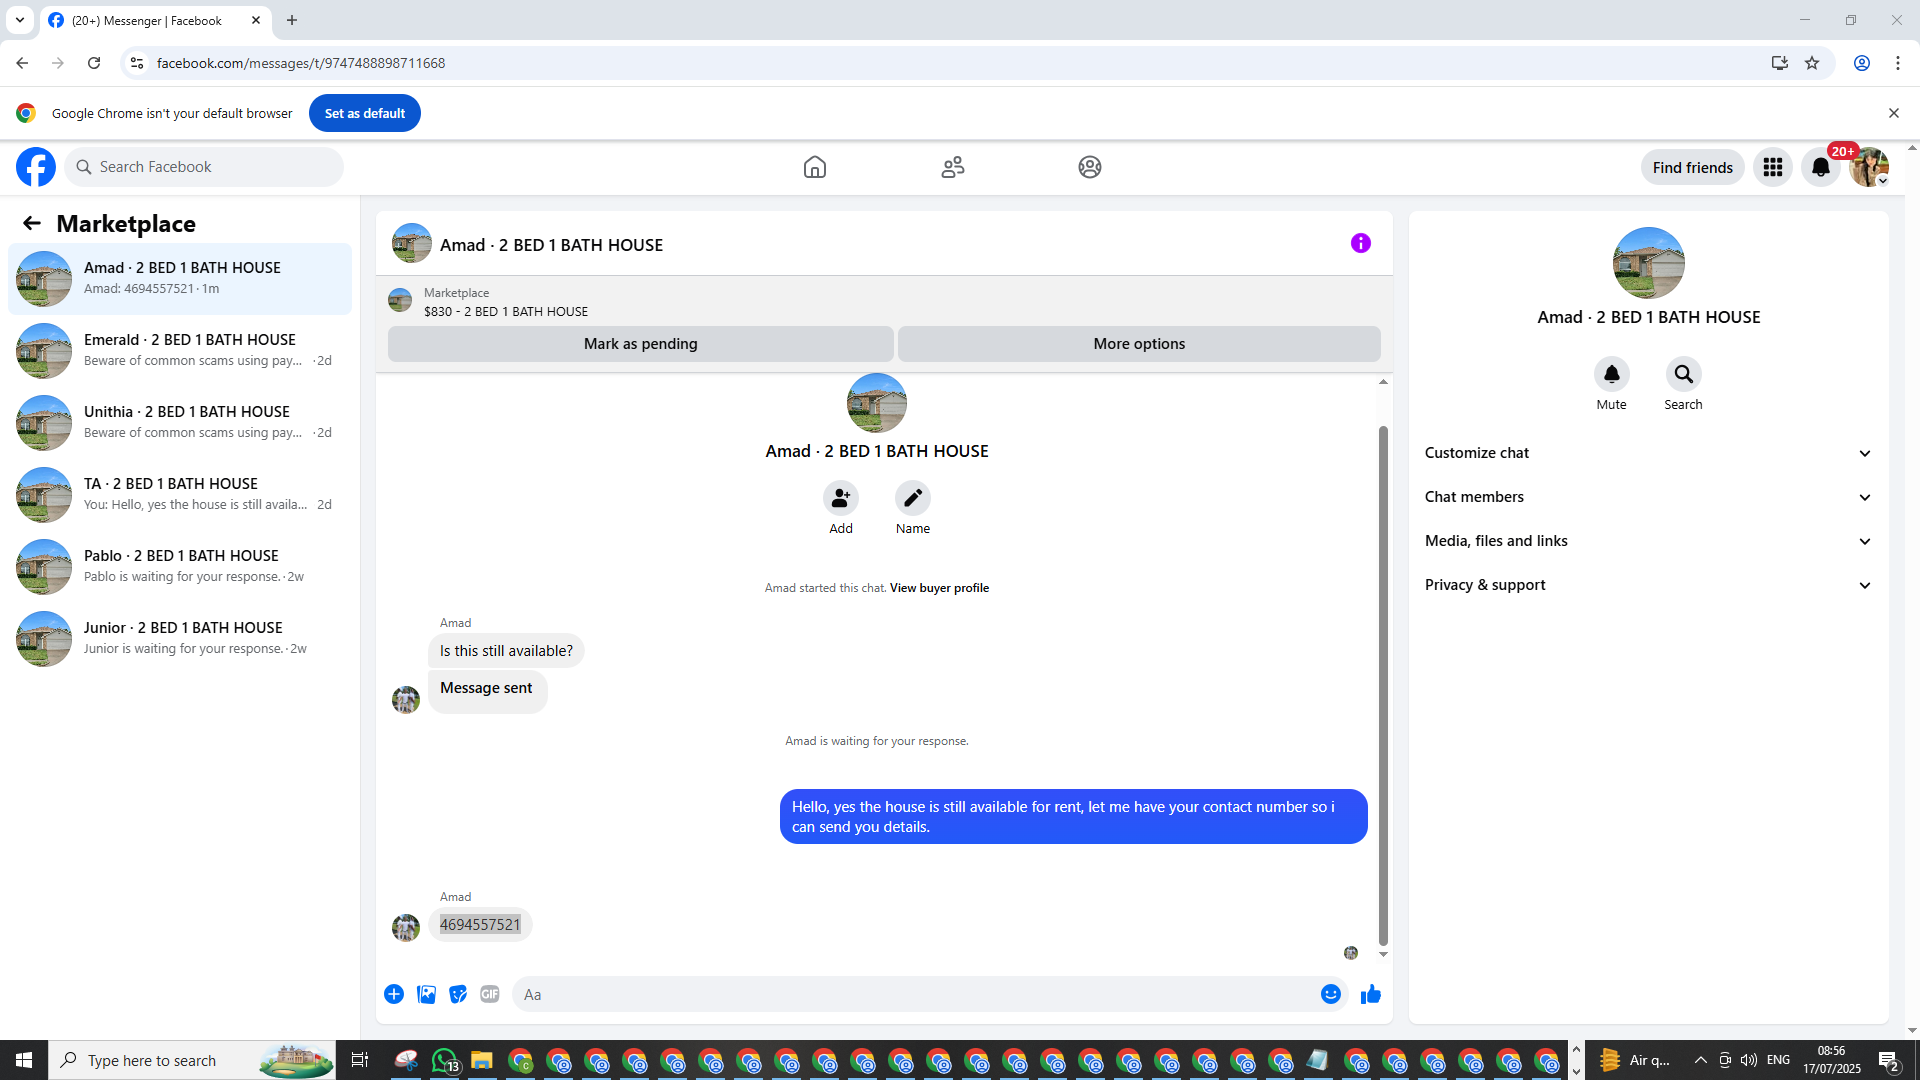
Task: Mute the conversation with the bell icon
Action: tap(1612, 374)
